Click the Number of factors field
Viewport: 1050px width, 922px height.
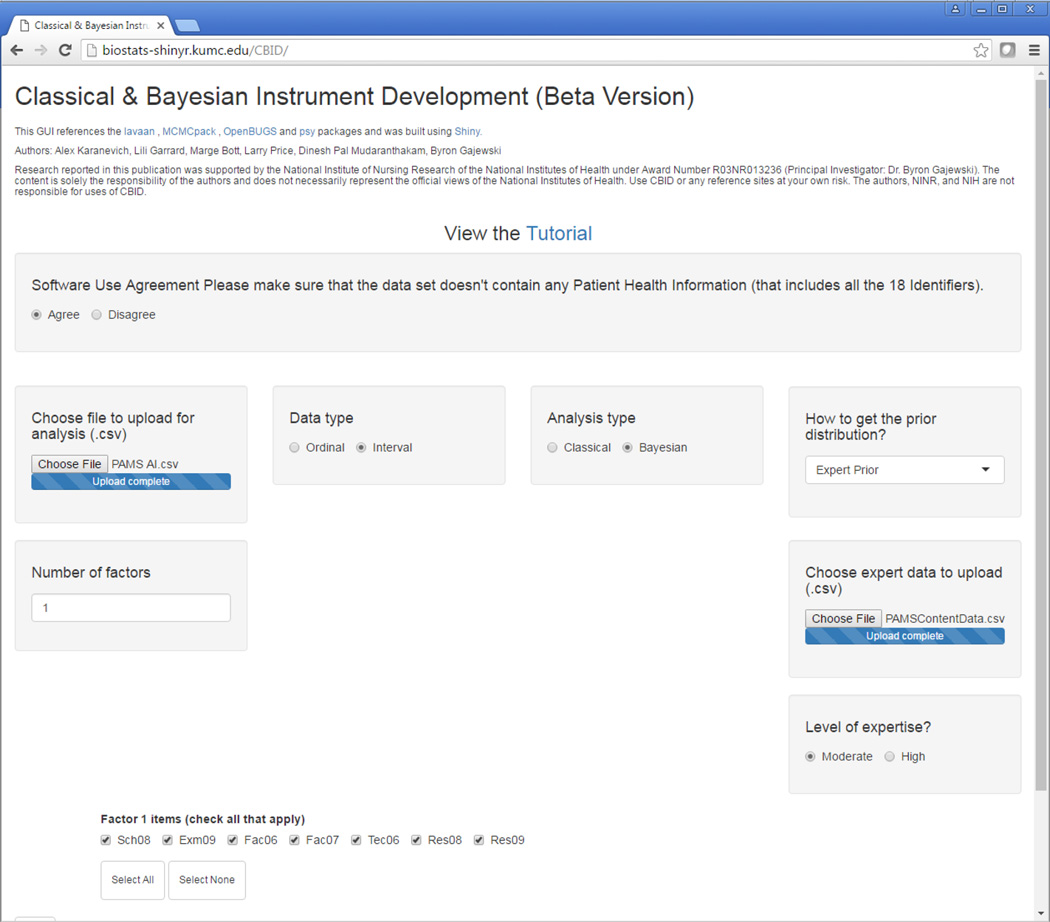[131, 608]
